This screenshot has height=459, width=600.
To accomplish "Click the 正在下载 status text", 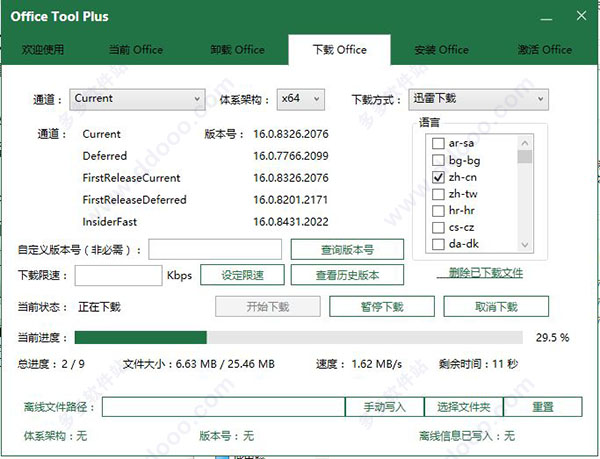I will [x=99, y=307].
